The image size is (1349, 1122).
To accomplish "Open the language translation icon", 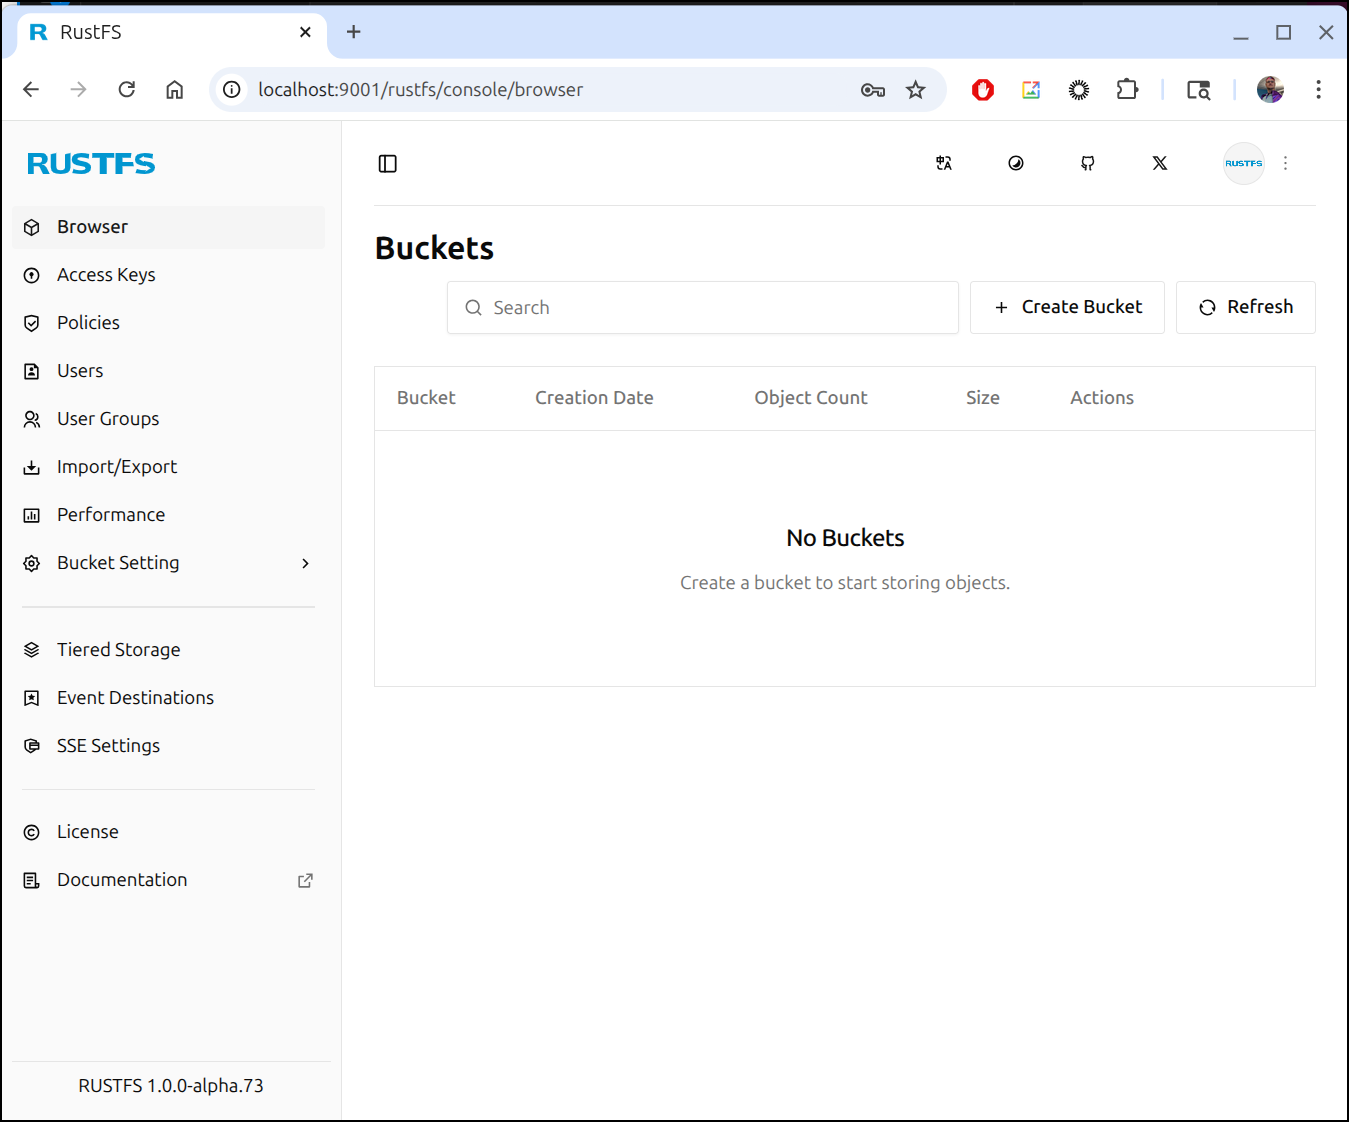I will click(943, 164).
